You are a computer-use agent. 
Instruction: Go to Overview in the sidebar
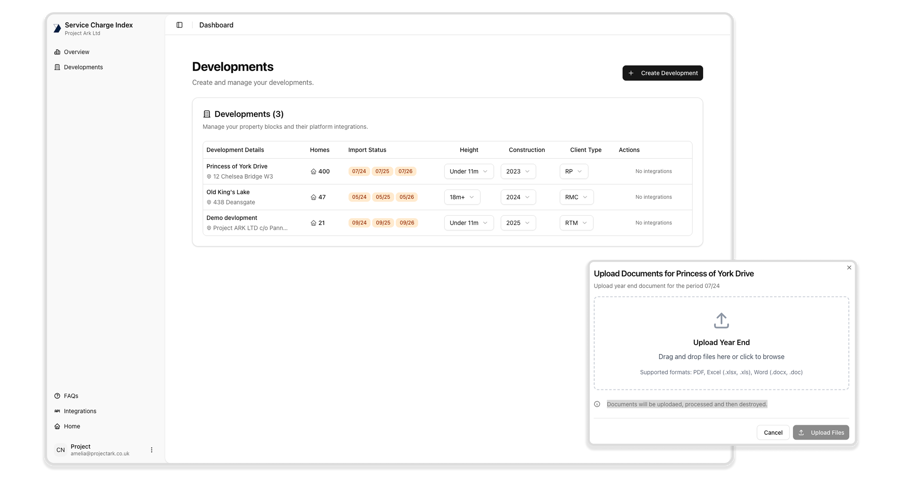point(76,52)
